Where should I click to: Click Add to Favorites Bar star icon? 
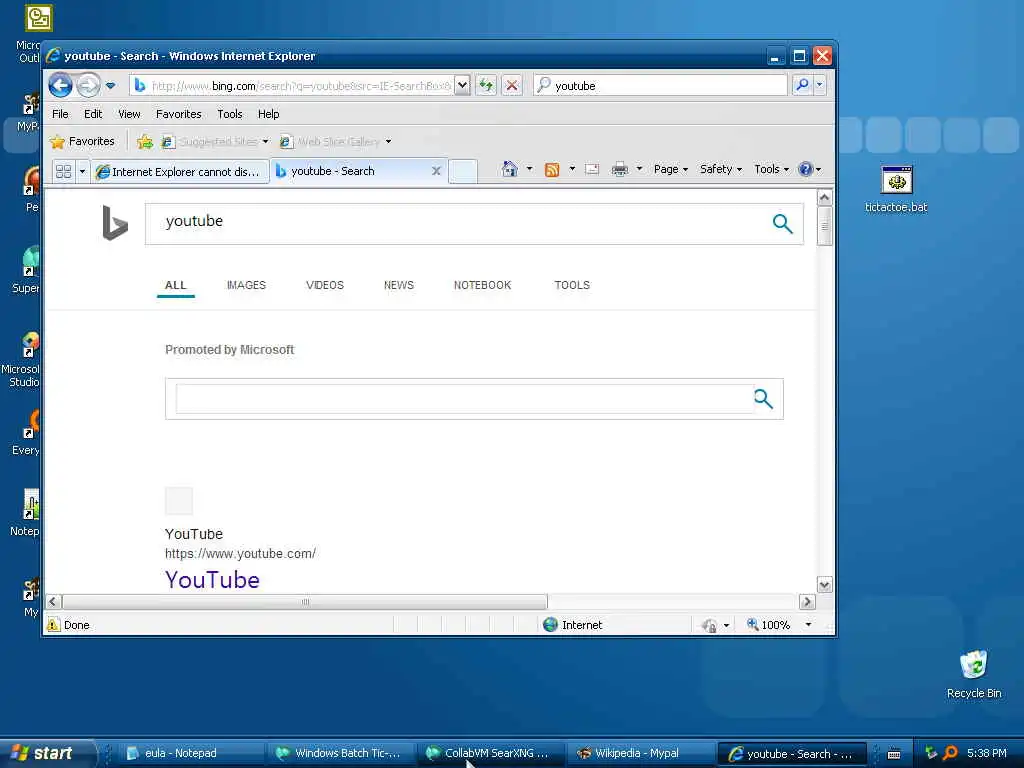click(145, 142)
